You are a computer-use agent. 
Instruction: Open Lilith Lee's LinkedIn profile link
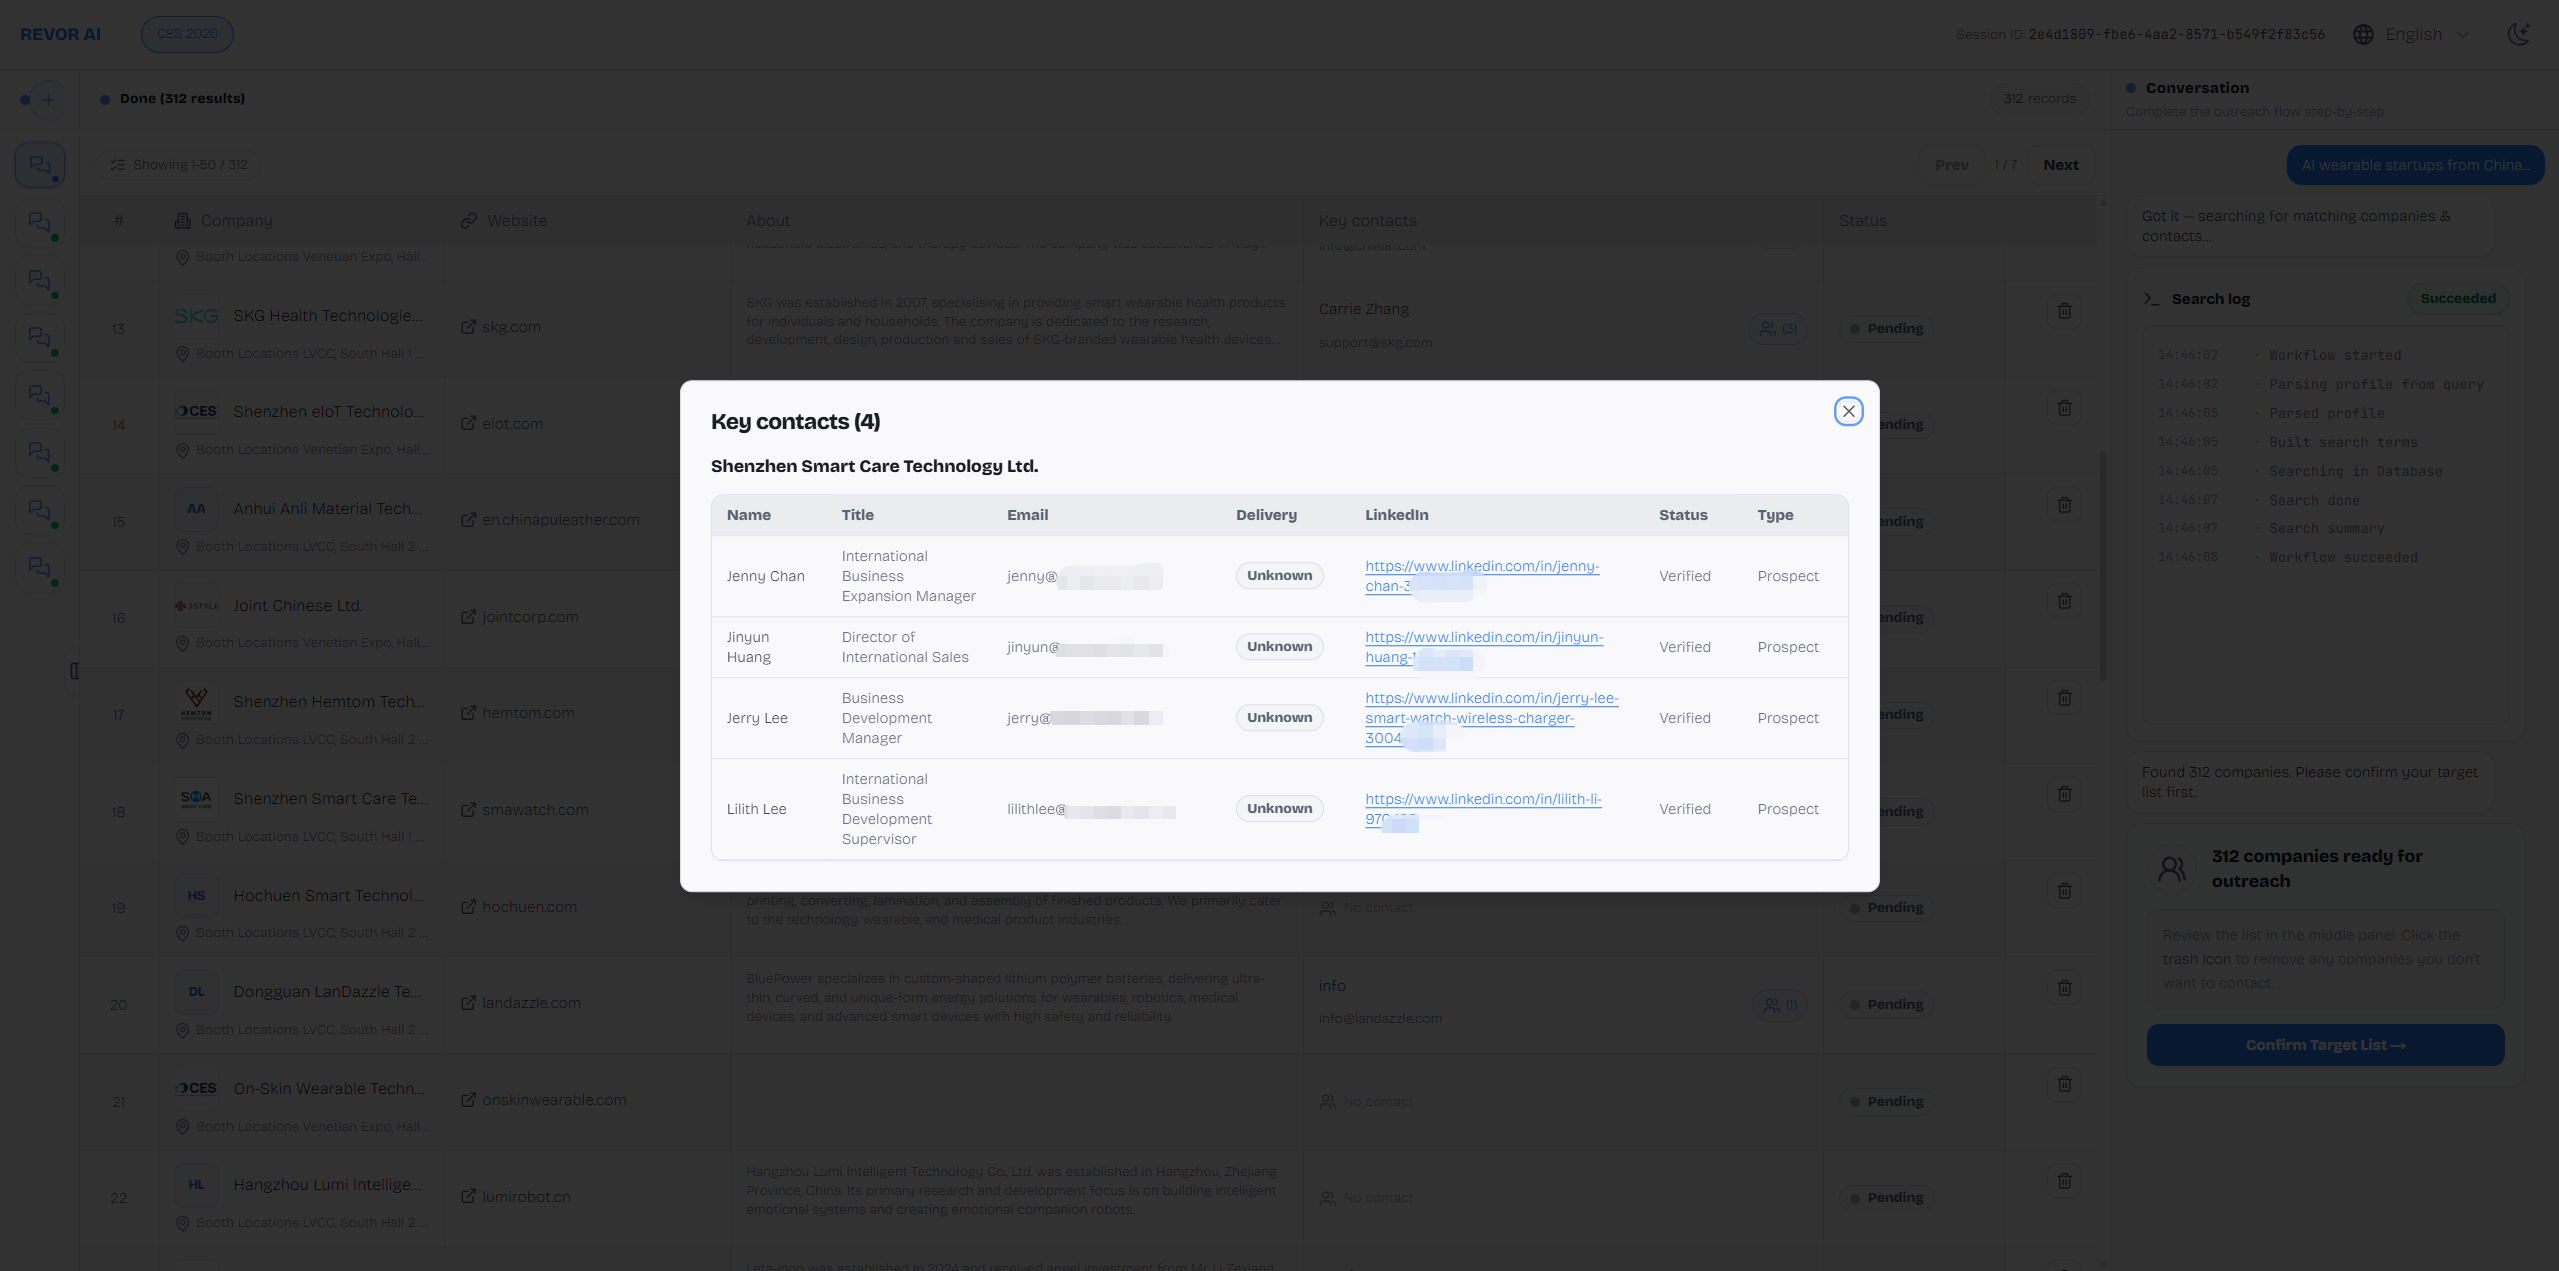1482,799
